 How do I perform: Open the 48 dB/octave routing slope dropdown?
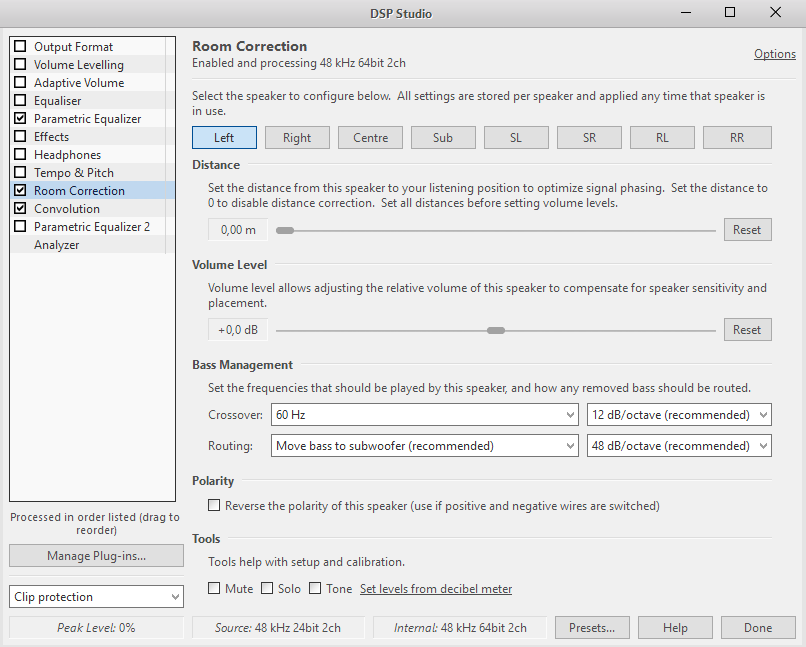coord(679,446)
